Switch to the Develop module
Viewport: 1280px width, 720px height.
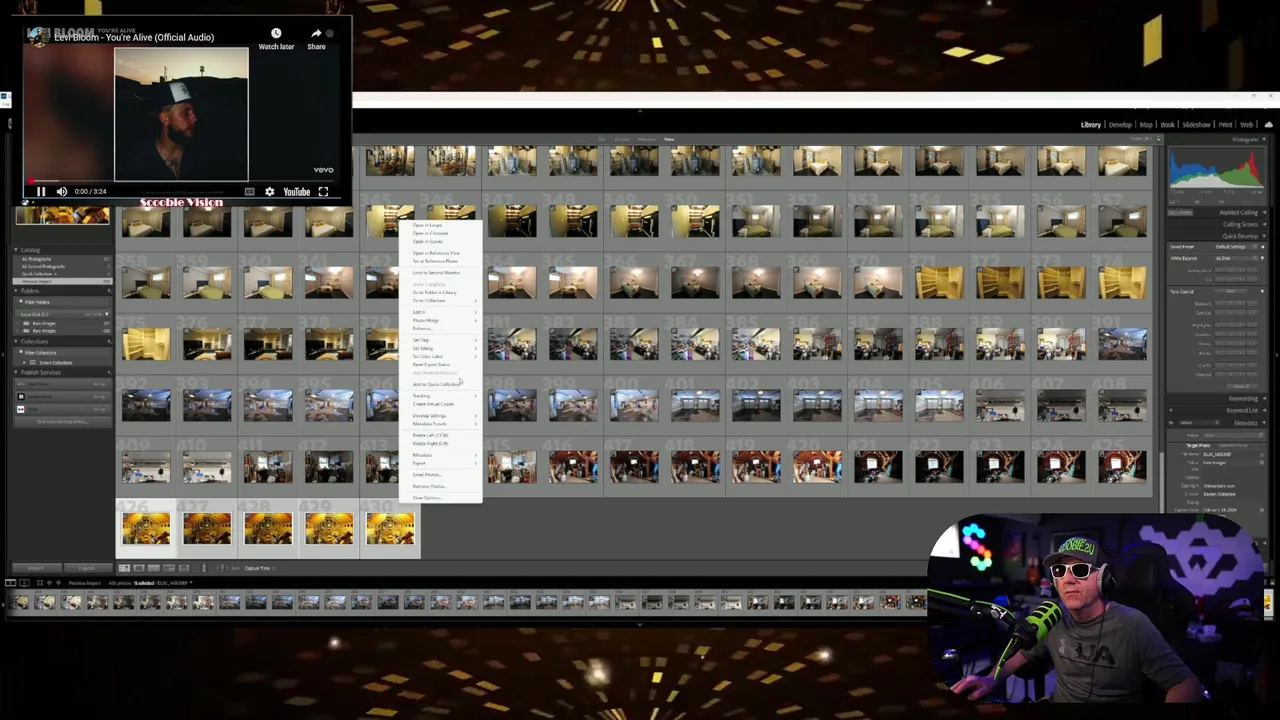(1120, 125)
